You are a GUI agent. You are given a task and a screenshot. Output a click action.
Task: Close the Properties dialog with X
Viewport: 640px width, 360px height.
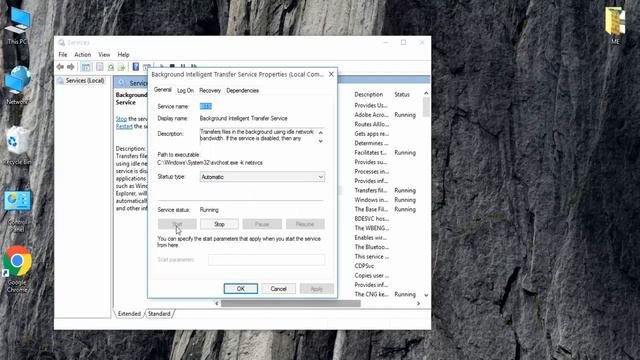point(331,74)
